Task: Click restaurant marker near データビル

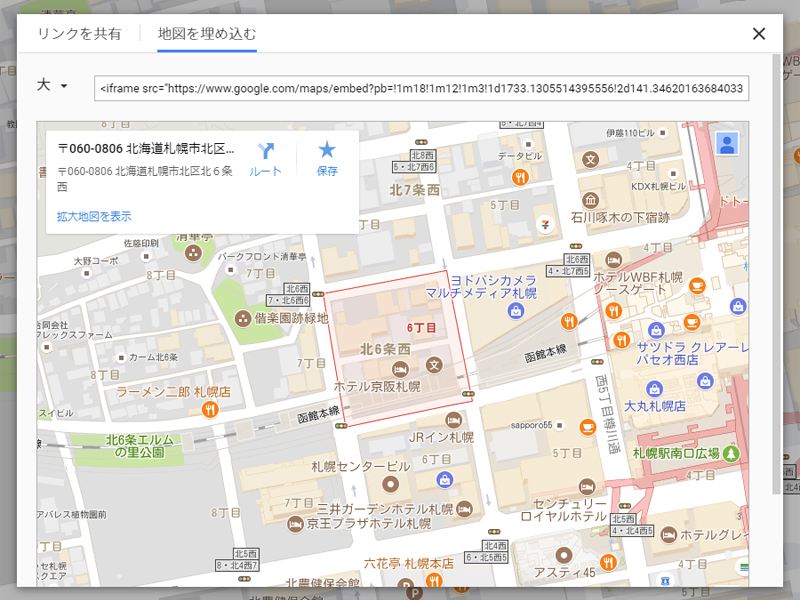Action: [x=520, y=177]
